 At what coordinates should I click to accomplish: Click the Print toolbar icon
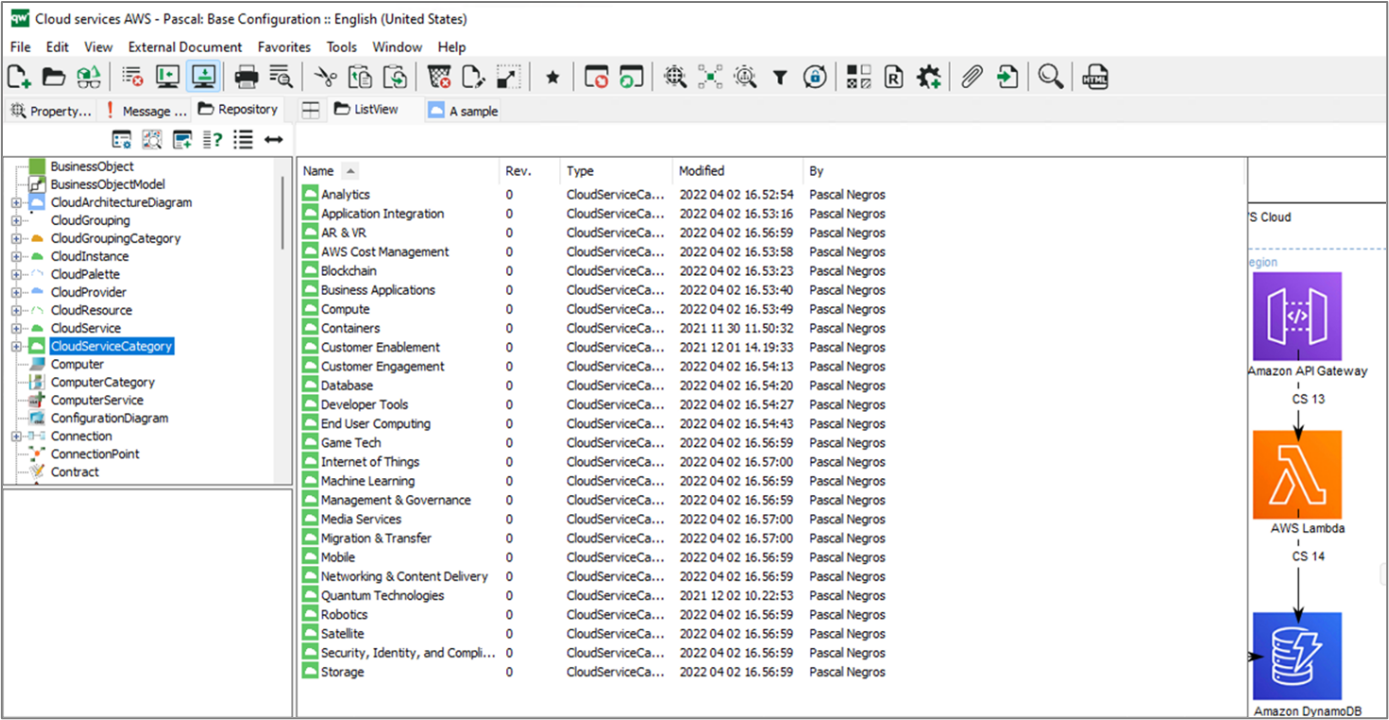[x=246, y=77]
